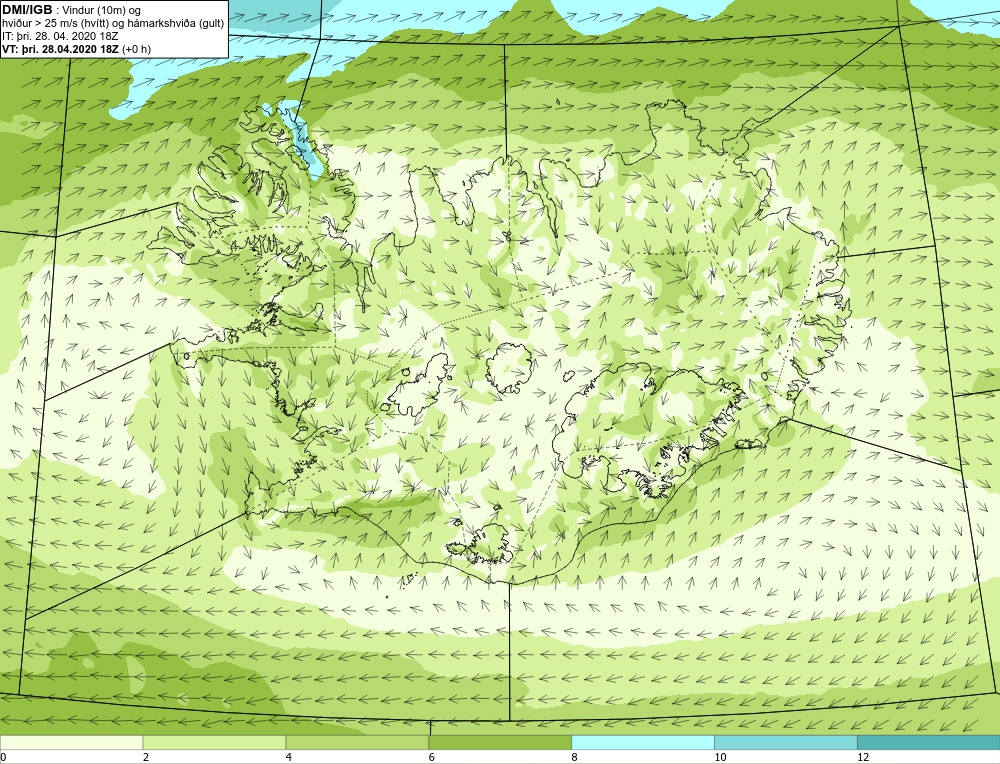Click the 6–8 m/s dark green legend swatch

click(500, 742)
